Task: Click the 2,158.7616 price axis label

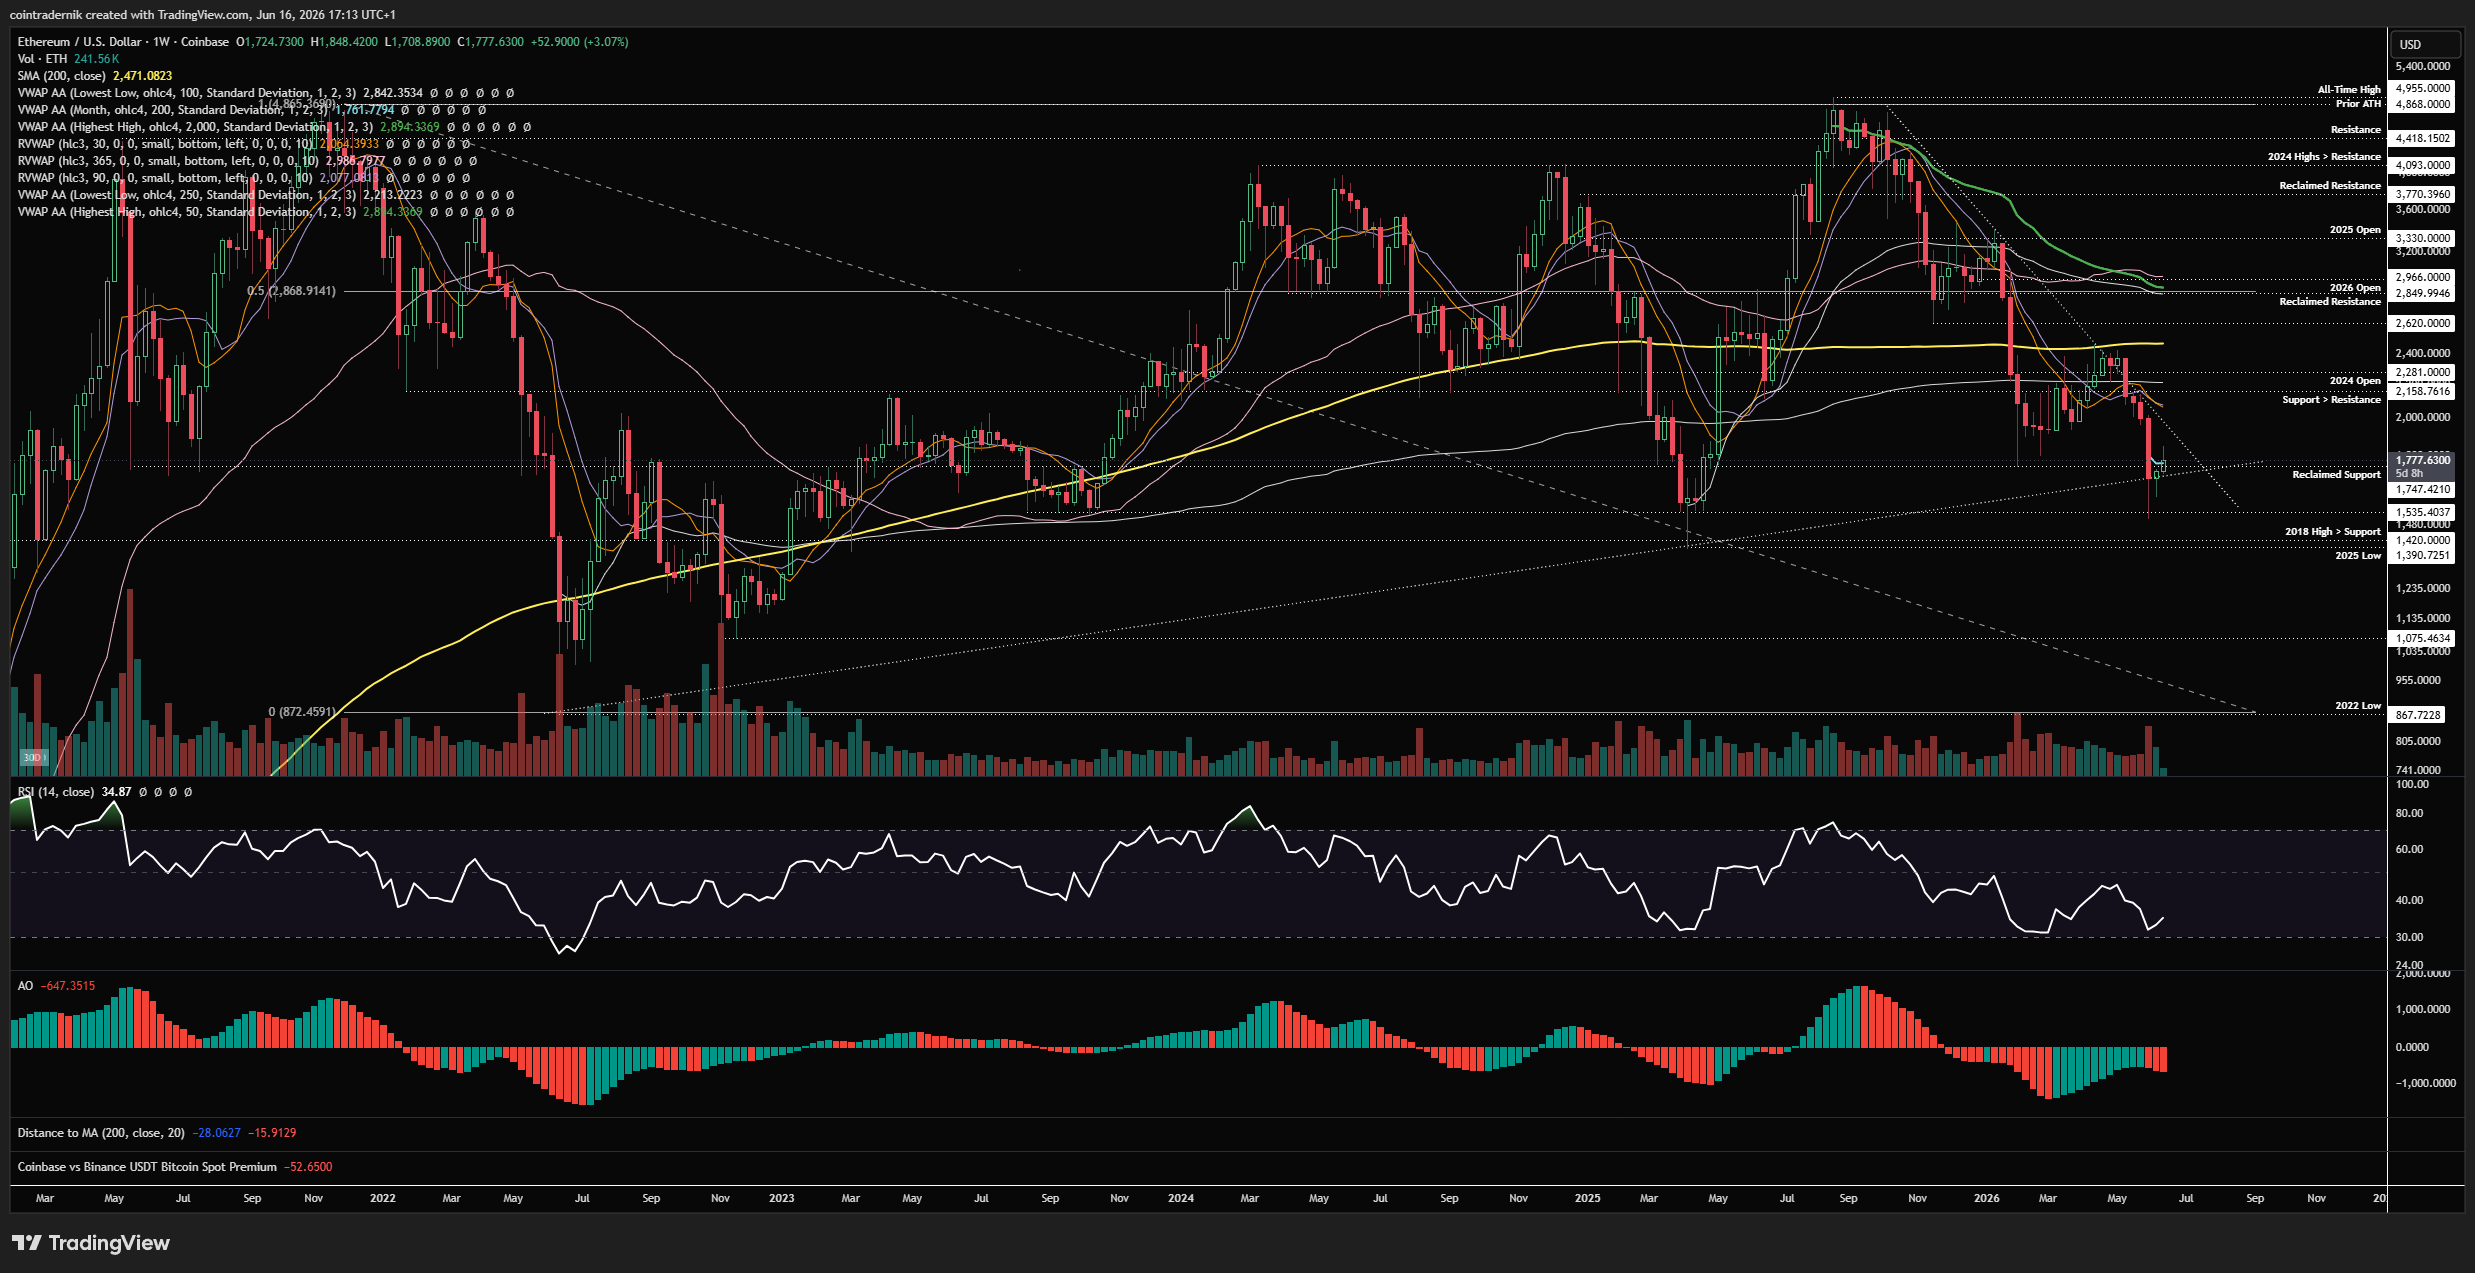Action: 2423,392
